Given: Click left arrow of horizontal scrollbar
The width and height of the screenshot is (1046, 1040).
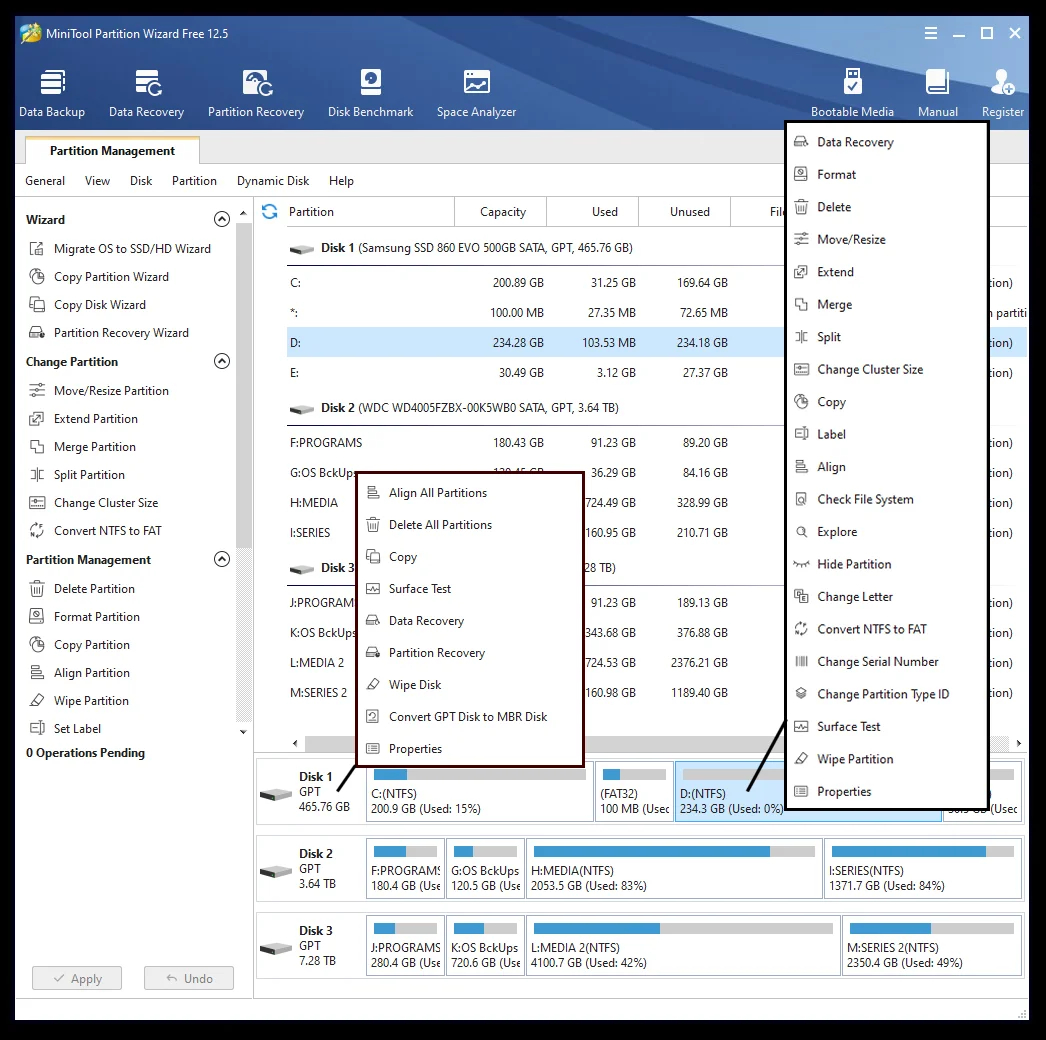Looking at the screenshot, I should 296,743.
